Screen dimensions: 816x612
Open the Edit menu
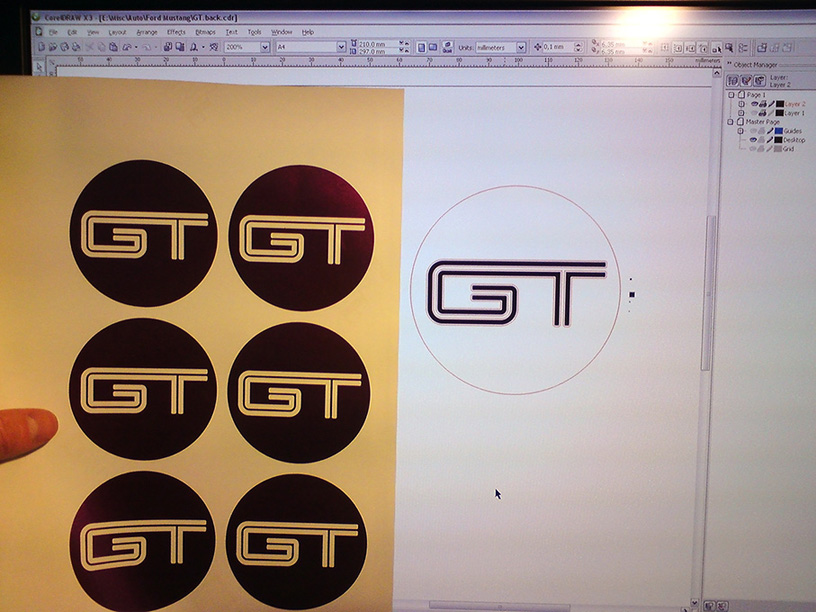72,32
